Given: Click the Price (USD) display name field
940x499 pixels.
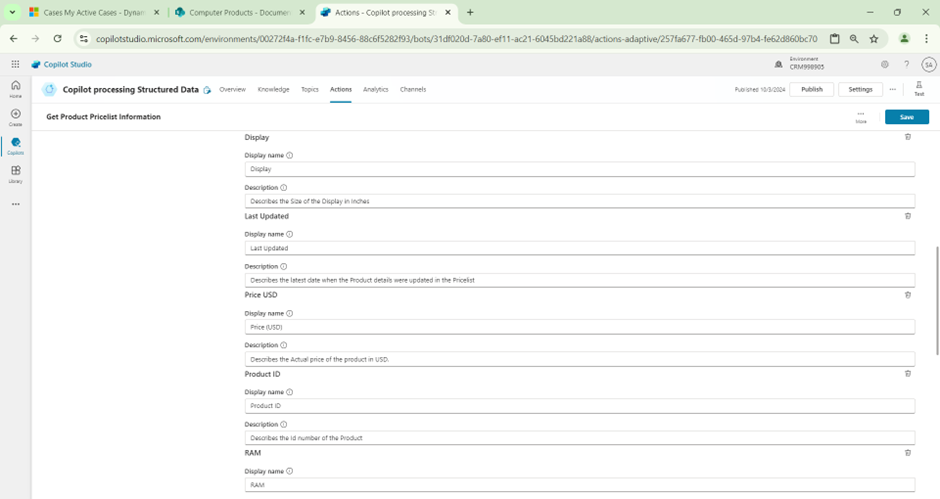Looking at the screenshot, I should 579,327.
